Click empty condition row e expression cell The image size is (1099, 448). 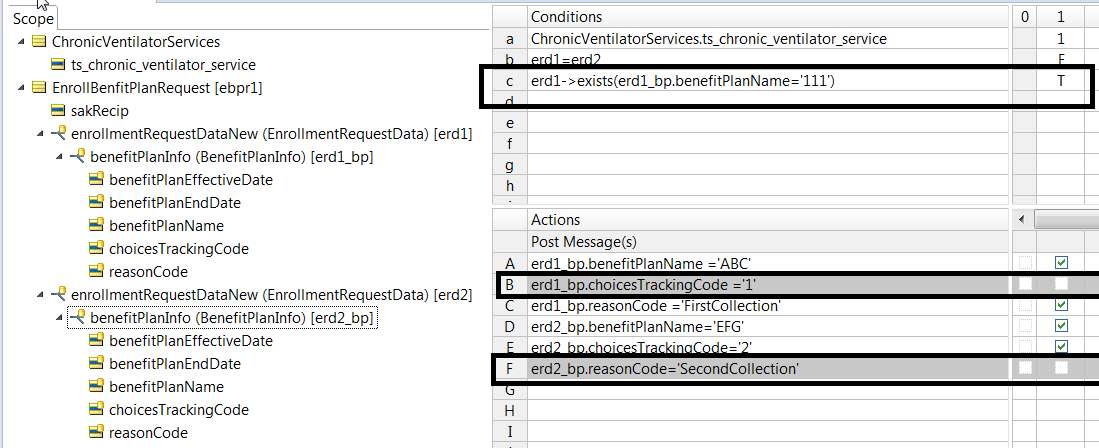[x=768, y=123]
